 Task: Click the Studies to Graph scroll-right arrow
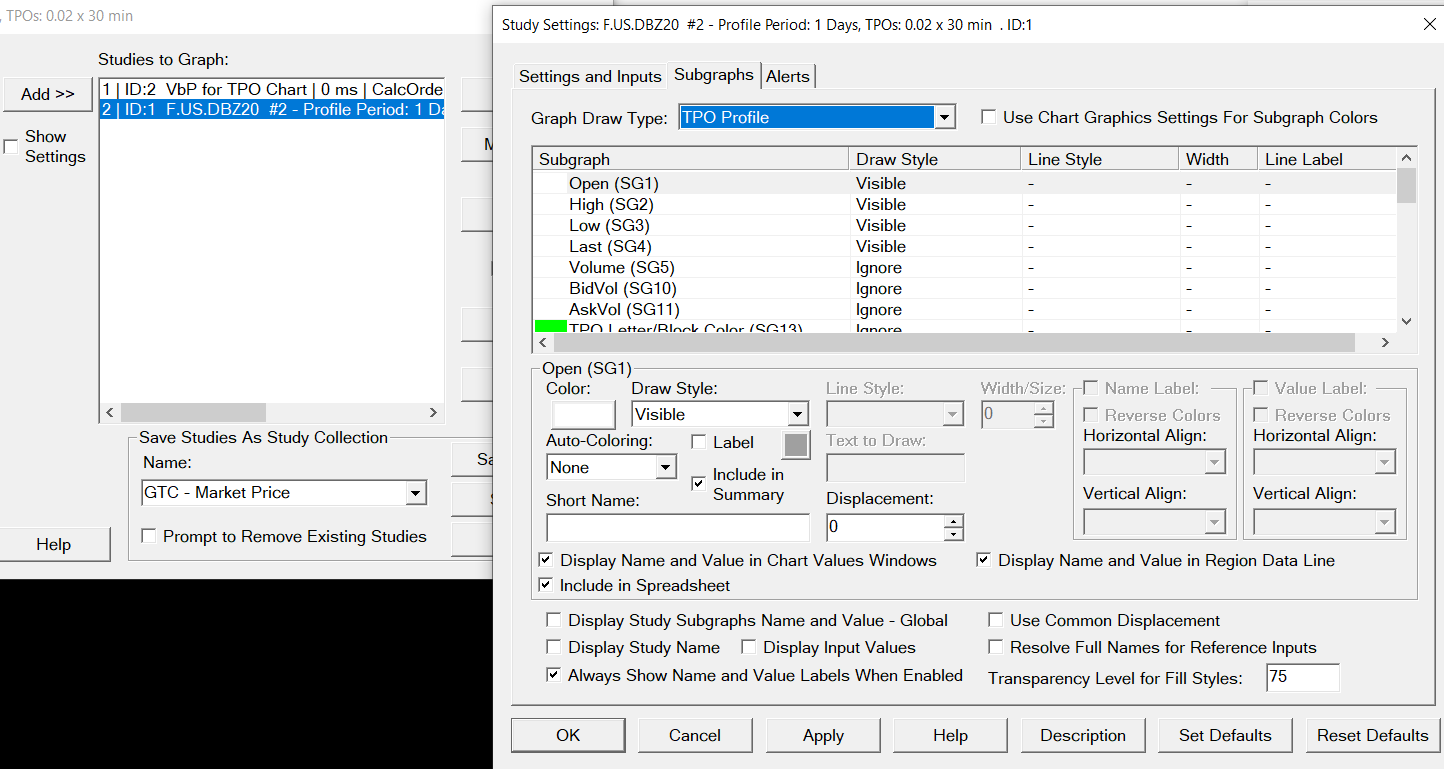(433, 412)
